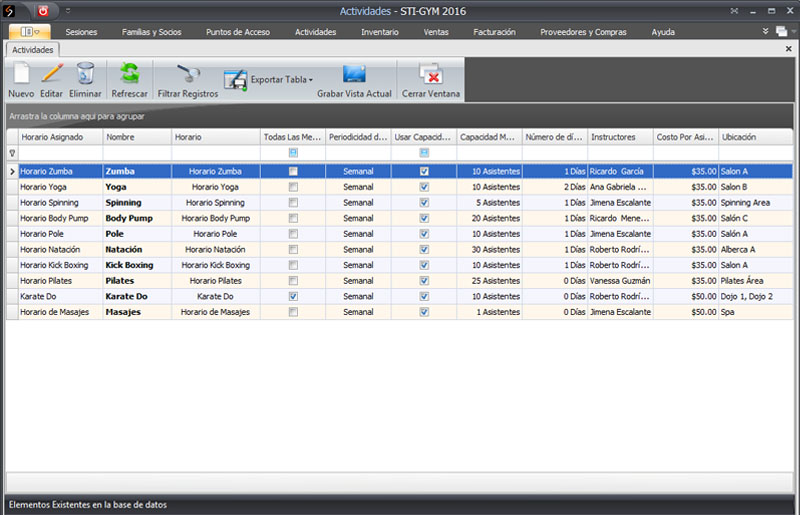Click the Cerrar Ventana icon

pyautogui.click(x=431, y=76)
